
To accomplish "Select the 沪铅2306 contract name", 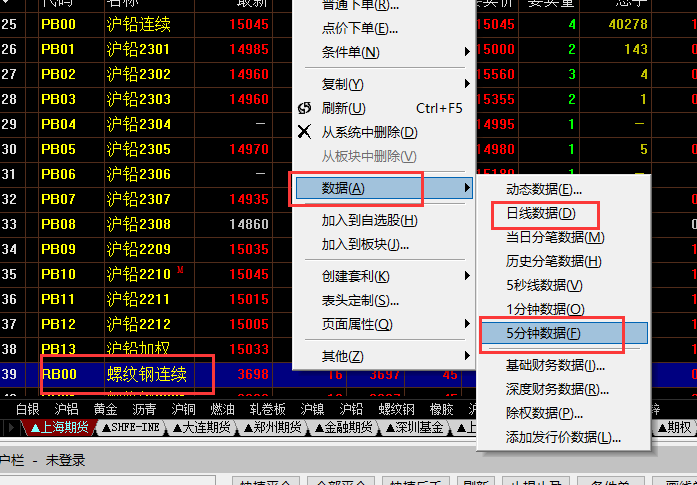I will tap(139, 174).
